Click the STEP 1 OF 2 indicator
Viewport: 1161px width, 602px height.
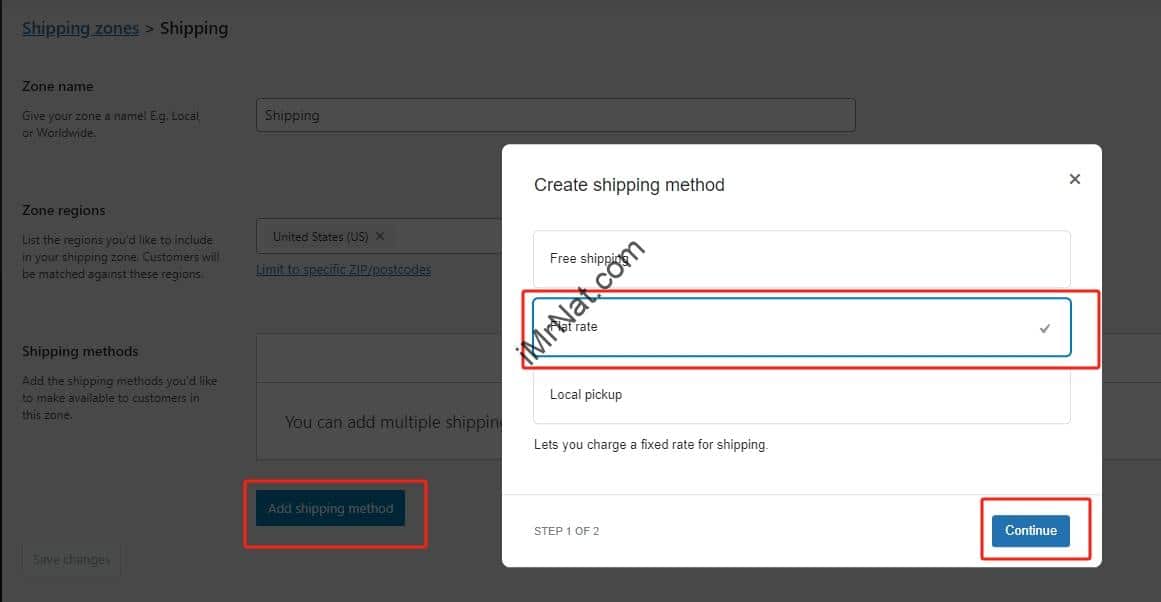click(566, 531)
